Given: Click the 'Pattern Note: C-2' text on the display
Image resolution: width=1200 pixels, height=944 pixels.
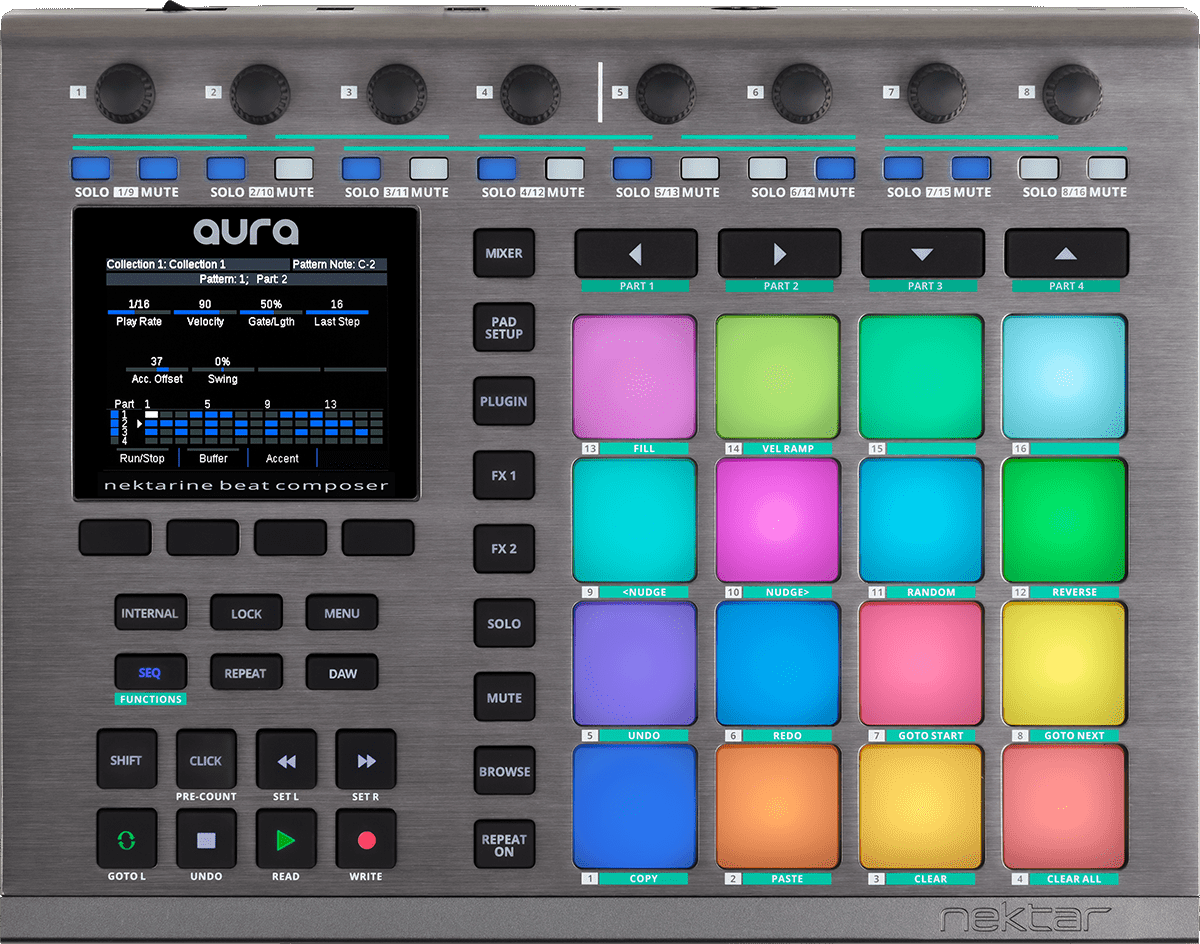Looking at the screenshot, I should pos(334,265).
